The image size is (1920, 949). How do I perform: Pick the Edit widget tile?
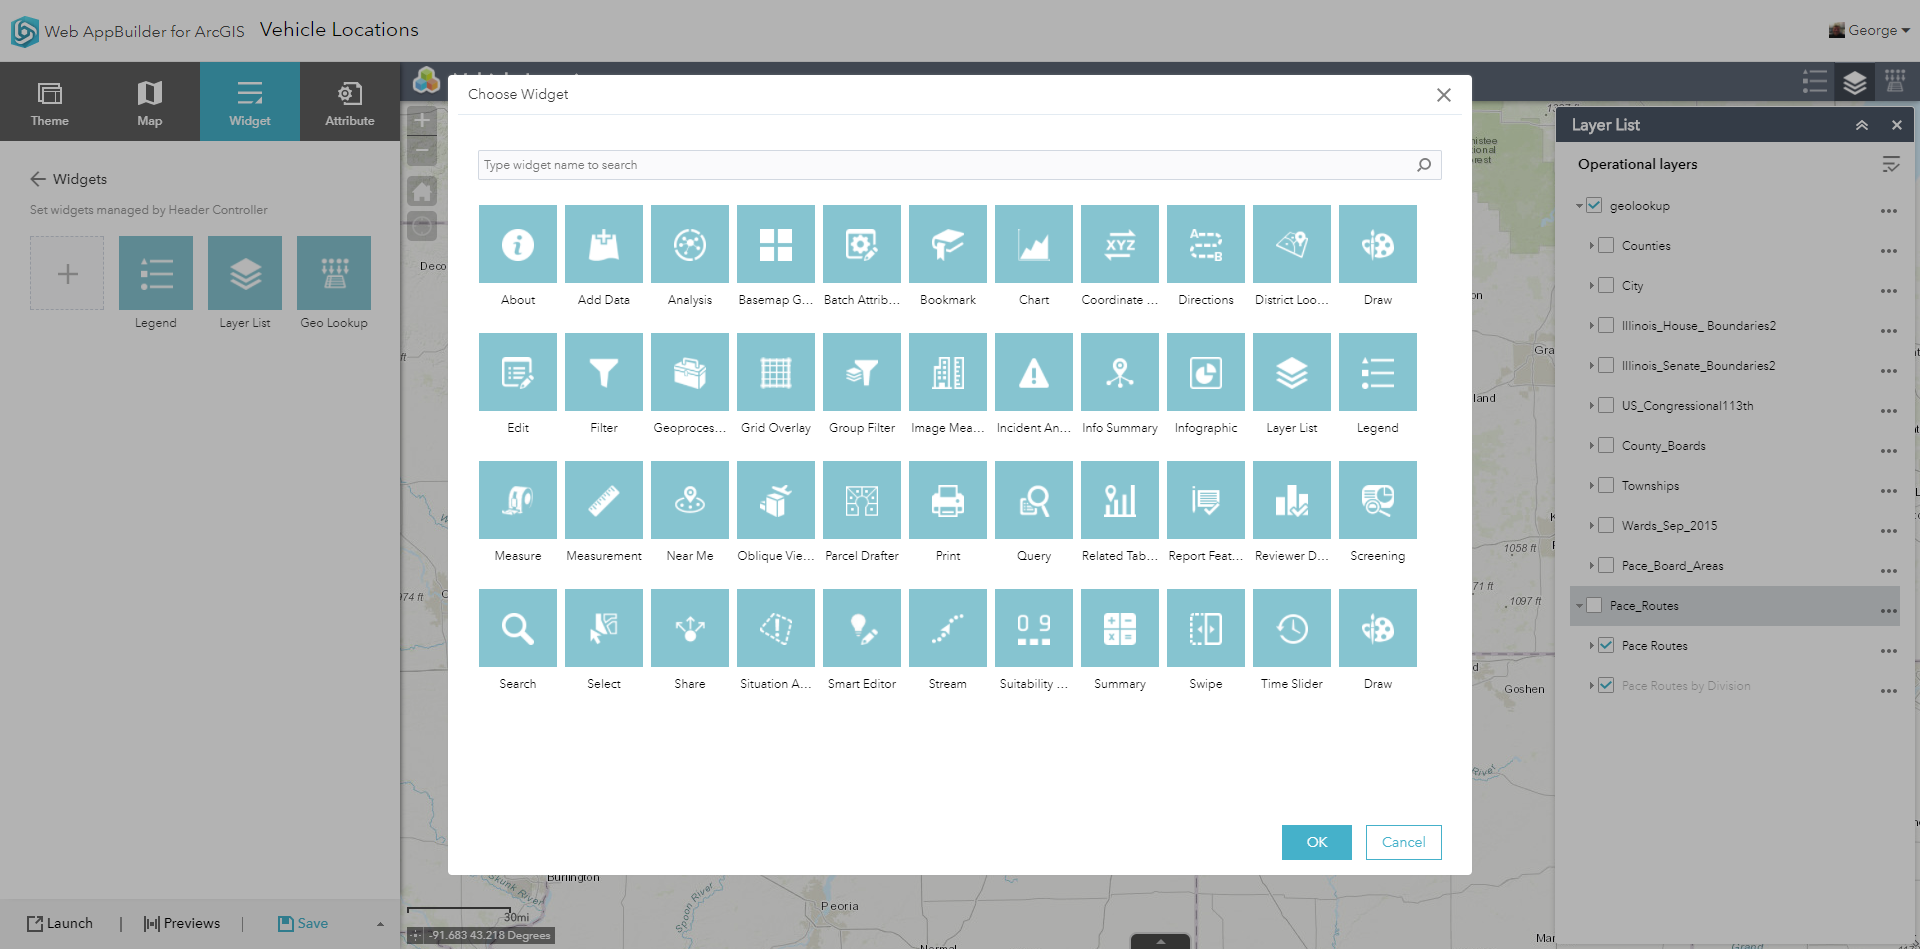[x=518, y=372]
